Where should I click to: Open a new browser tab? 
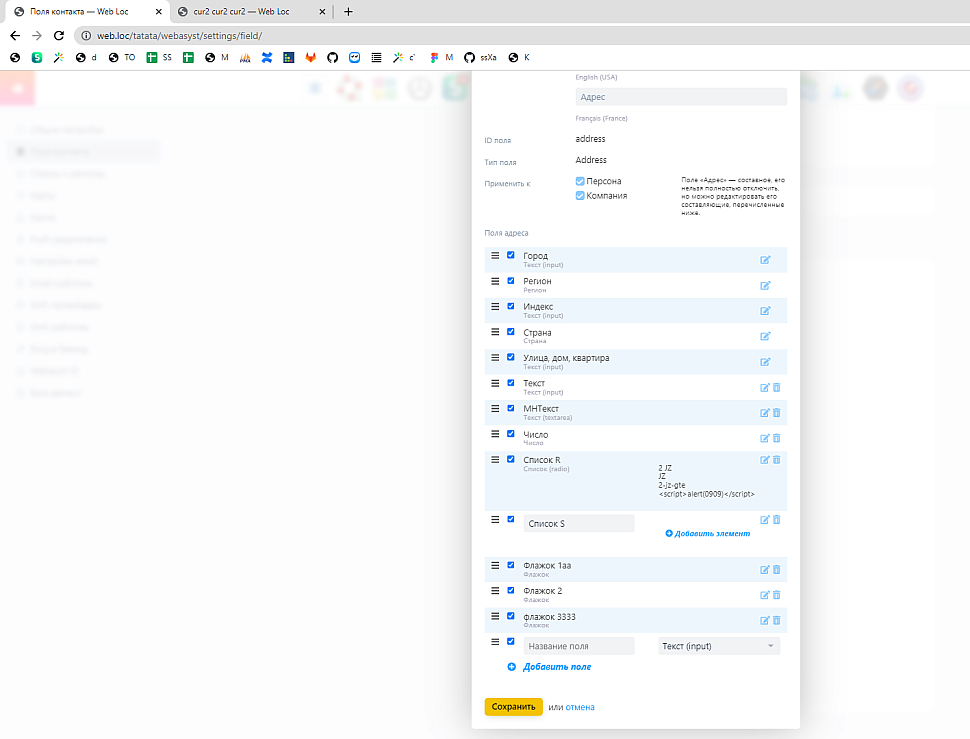pos(348,12)
